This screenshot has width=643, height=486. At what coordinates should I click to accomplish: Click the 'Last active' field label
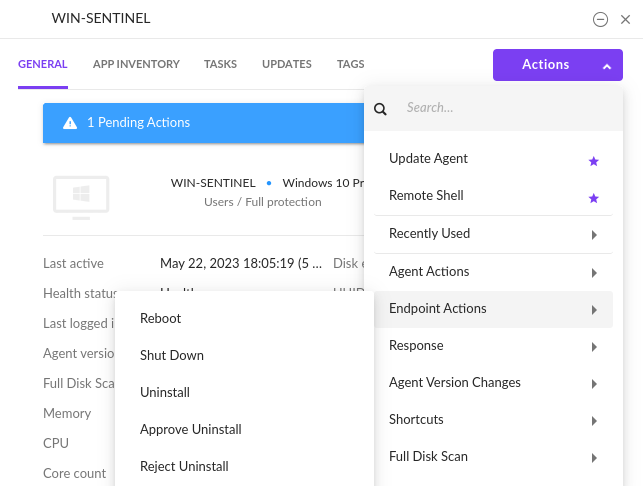pos(73,264)
